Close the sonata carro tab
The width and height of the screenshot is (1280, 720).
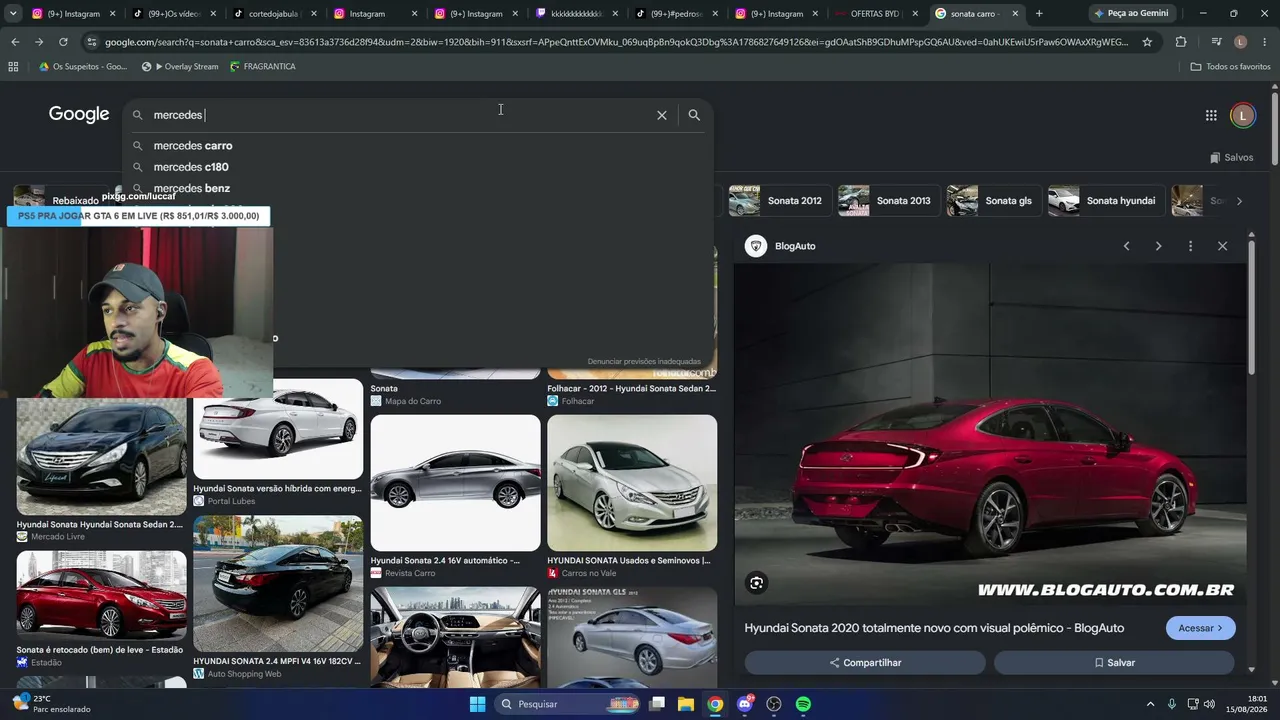point(1015,14)
